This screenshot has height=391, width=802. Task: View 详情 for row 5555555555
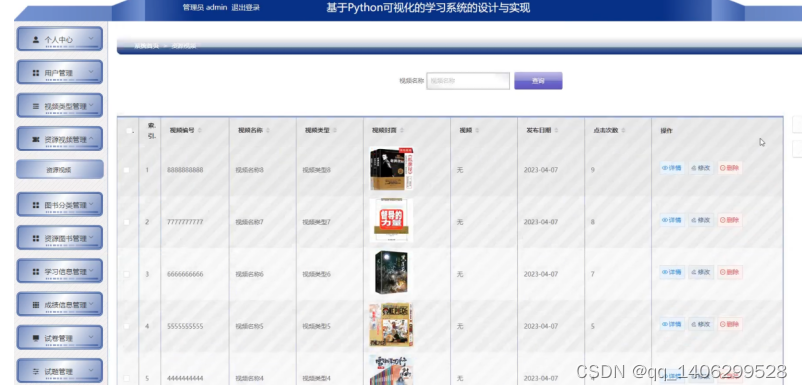672,324
